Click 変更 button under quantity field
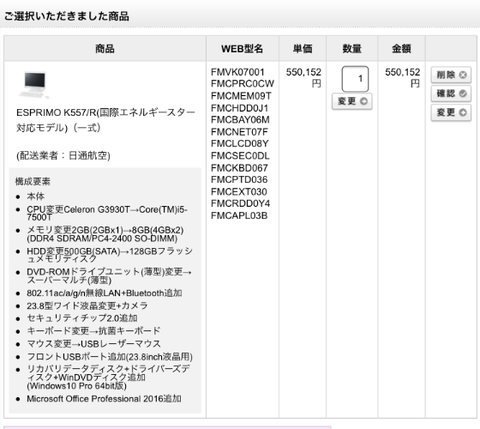The width and height of the screenshot is (480, 429). [x=352, y=101]
